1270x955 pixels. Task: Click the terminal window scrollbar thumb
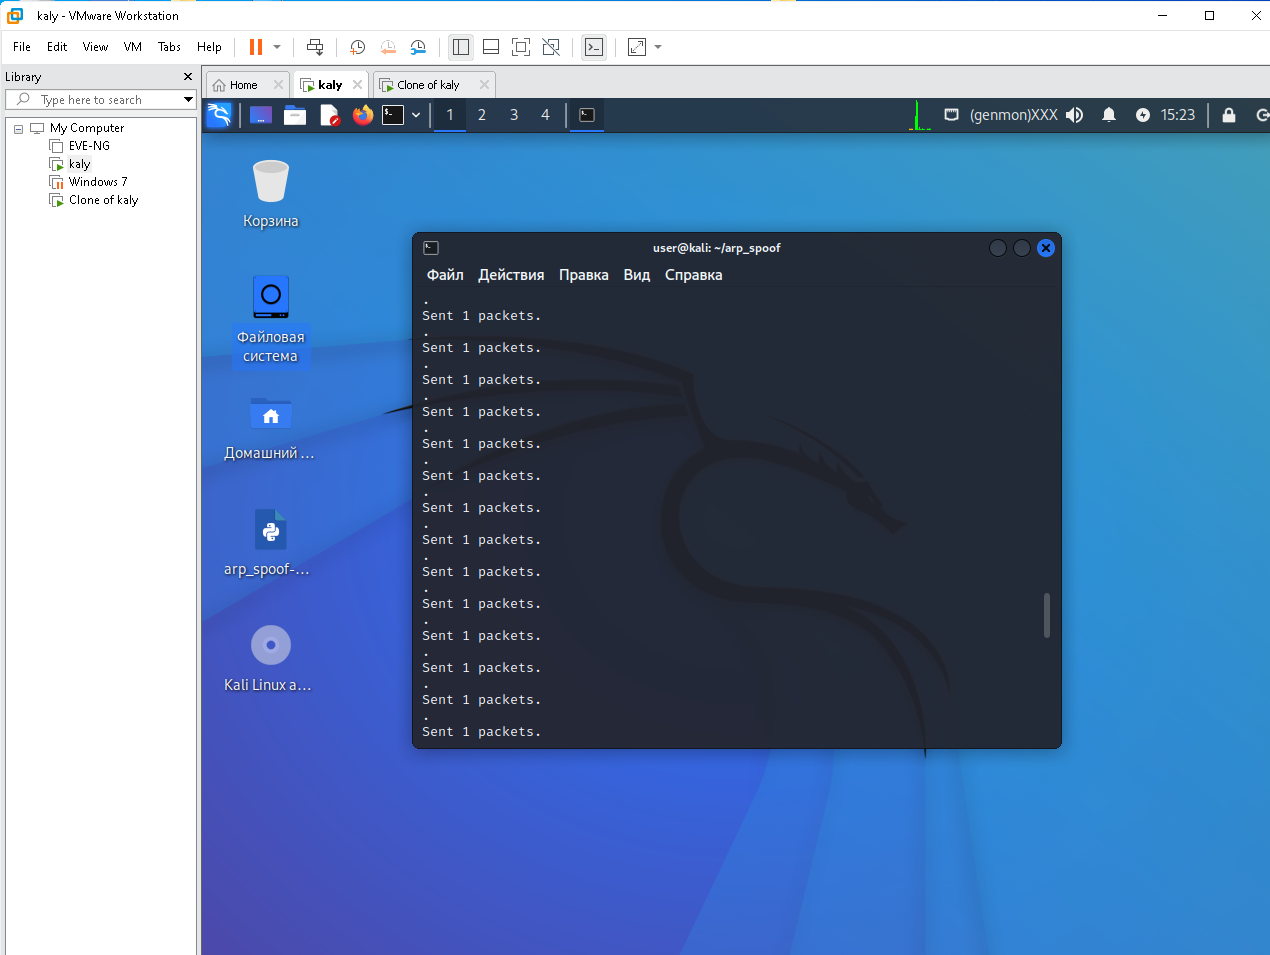click(1047, 615)
